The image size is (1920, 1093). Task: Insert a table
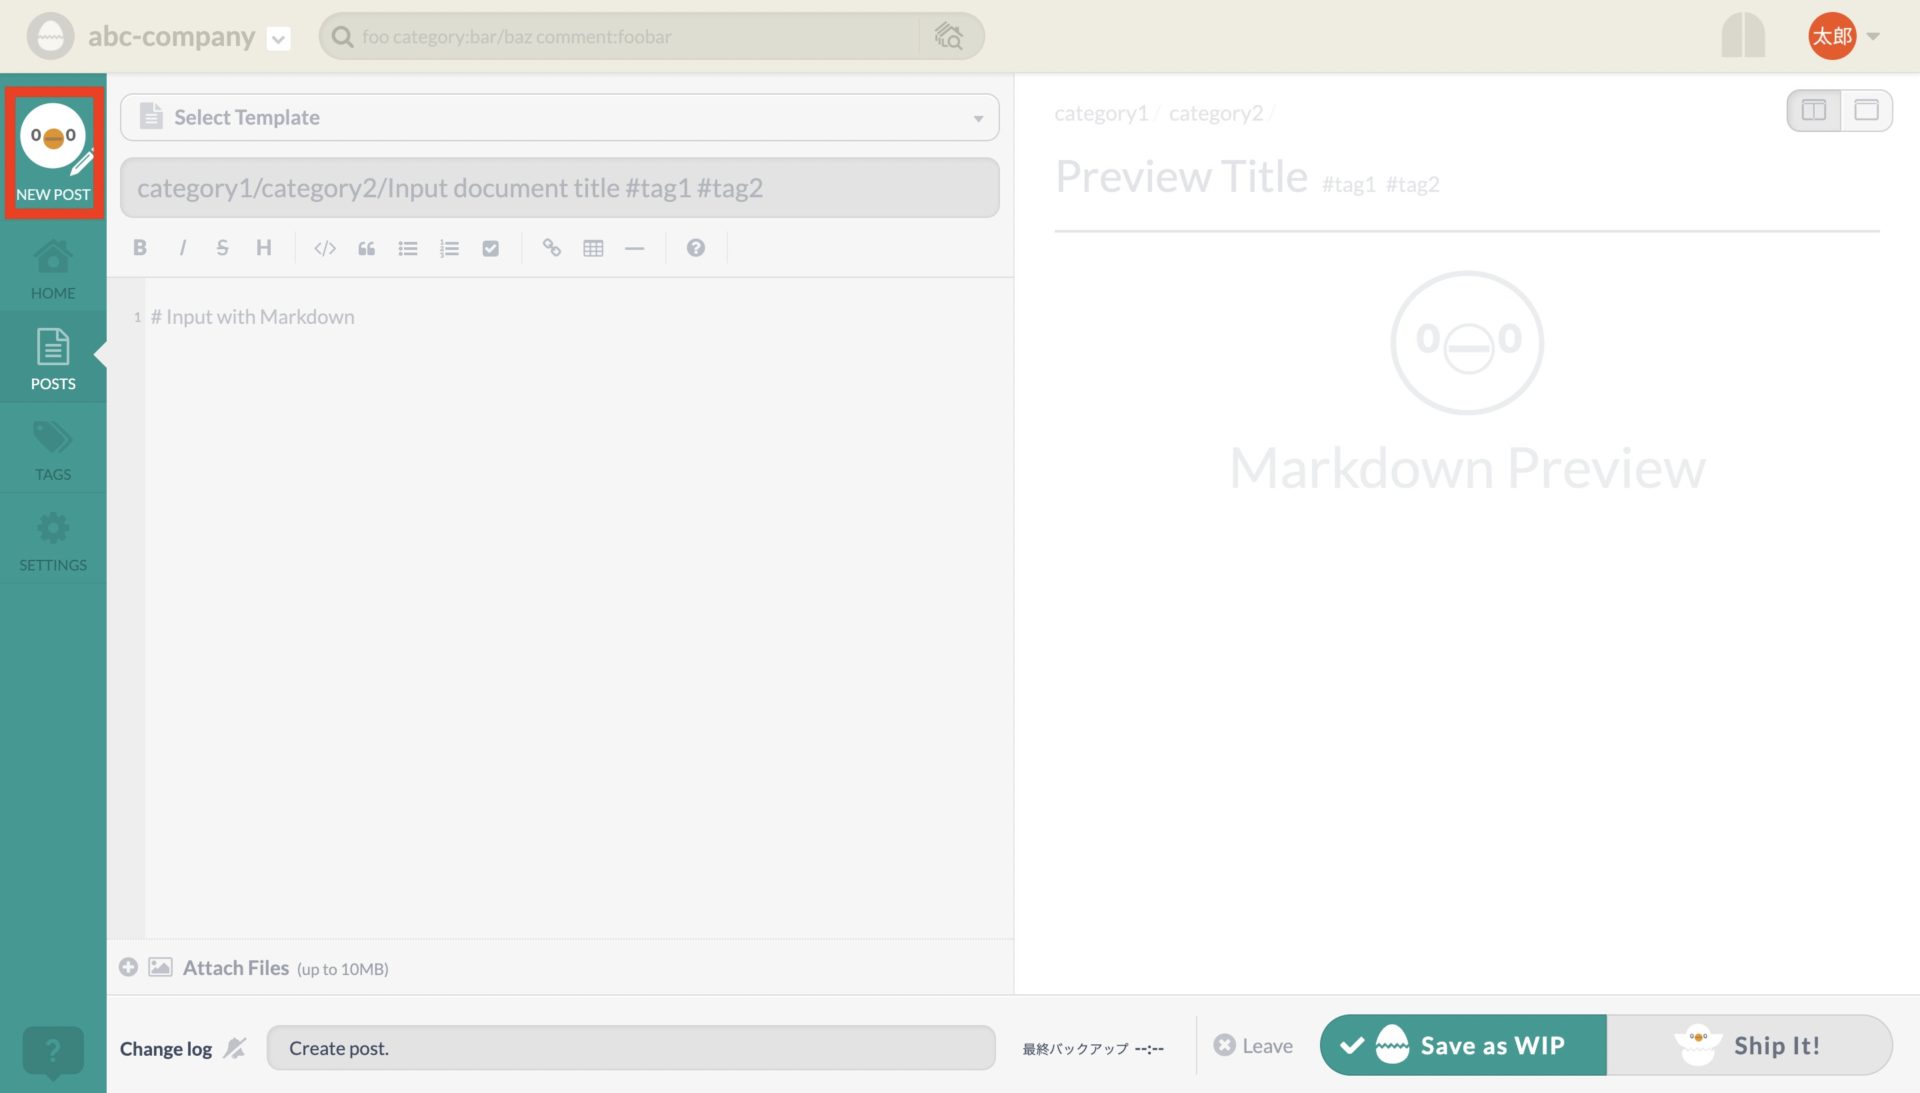(593, 248)
